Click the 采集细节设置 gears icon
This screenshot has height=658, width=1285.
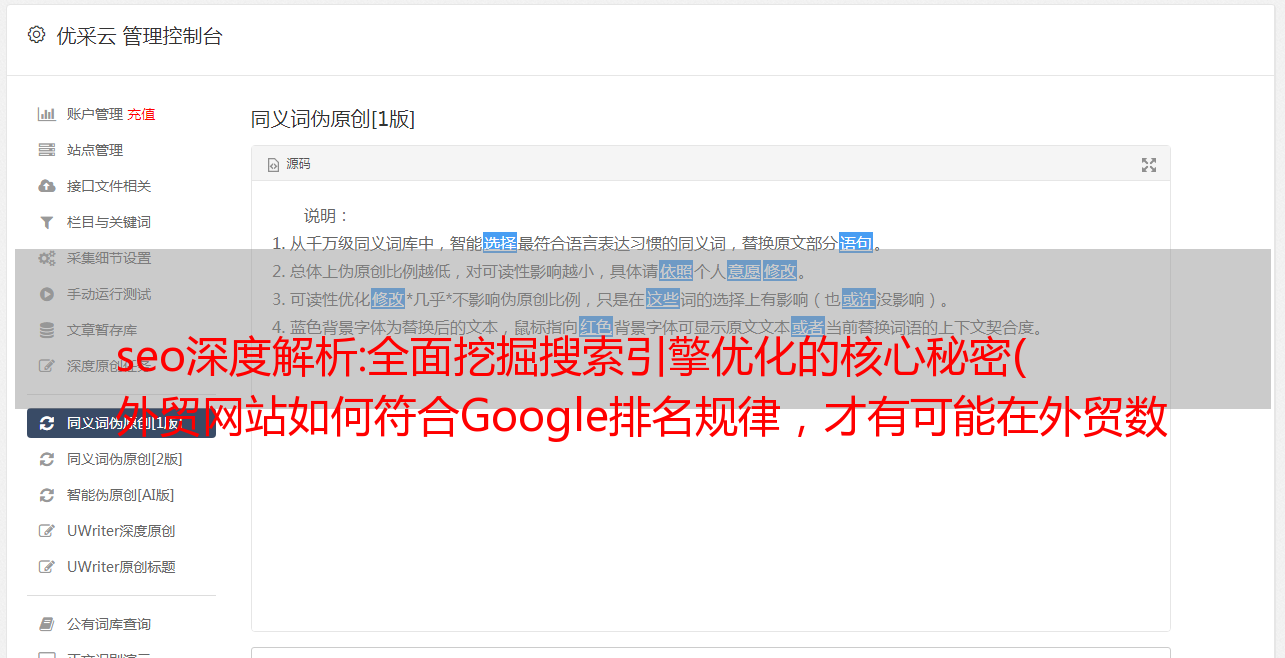tap(46, 258)
